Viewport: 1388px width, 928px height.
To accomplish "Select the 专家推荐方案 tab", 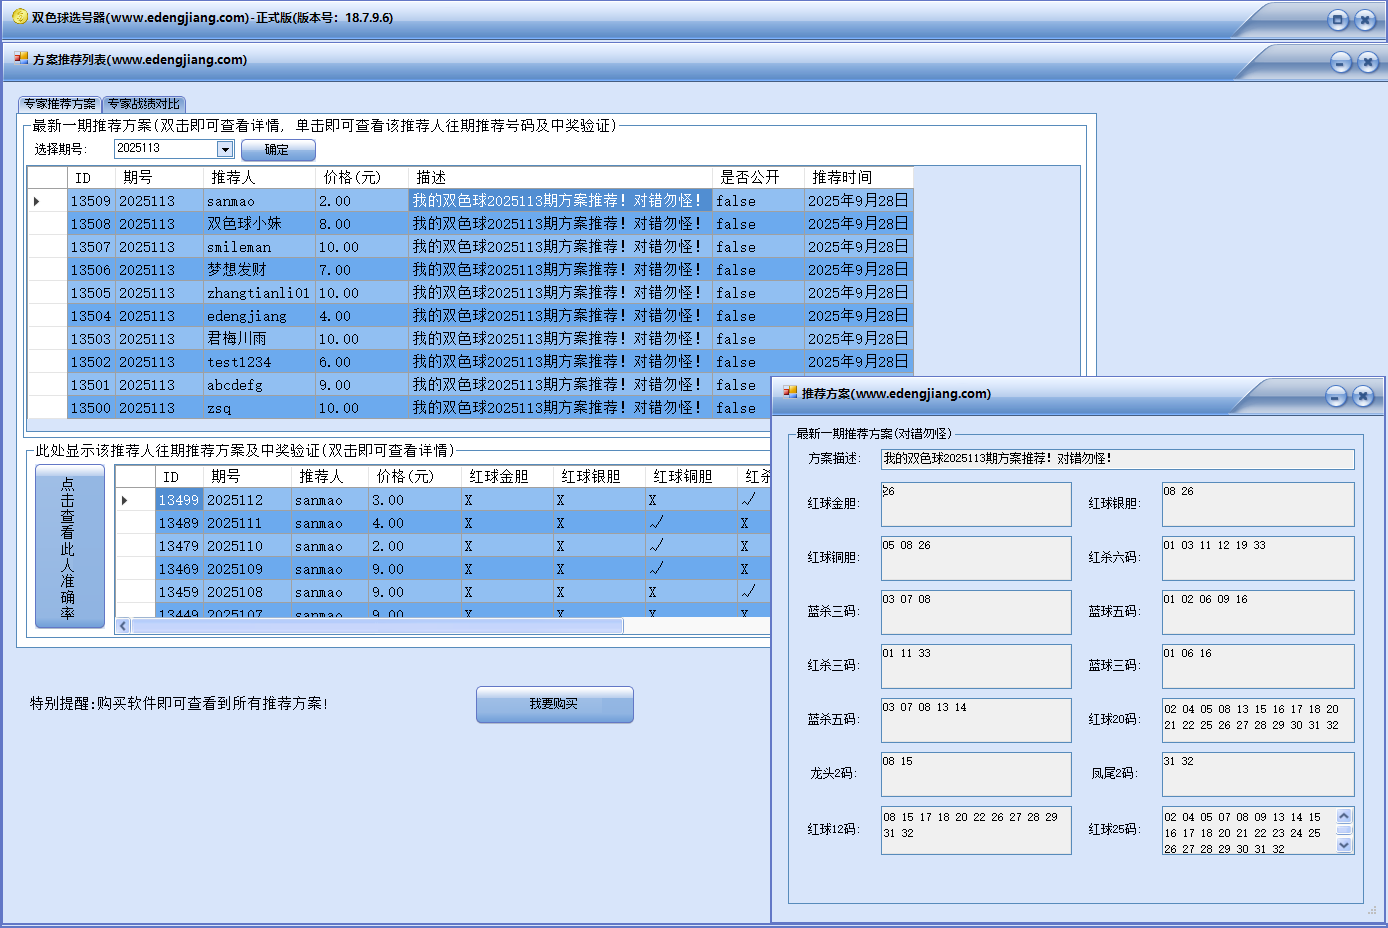I will pyautogui.click(x=60, y=104).
